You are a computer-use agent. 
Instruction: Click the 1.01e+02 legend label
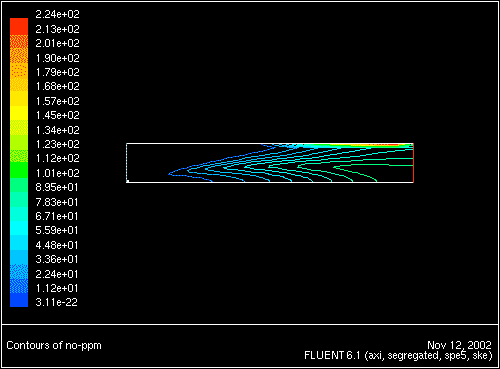[57, 173]
